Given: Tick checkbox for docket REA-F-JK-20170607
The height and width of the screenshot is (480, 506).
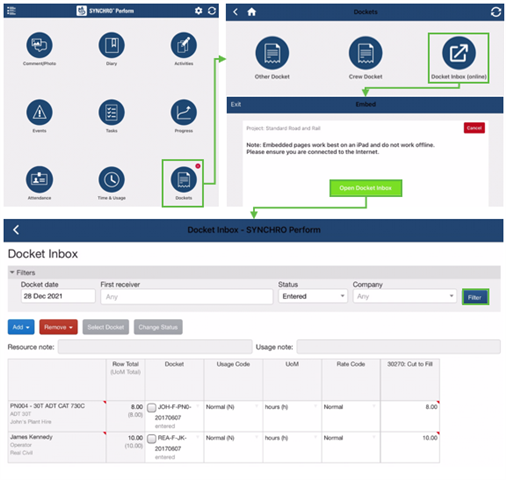Looking at the screenshot, I should (152, 439).
